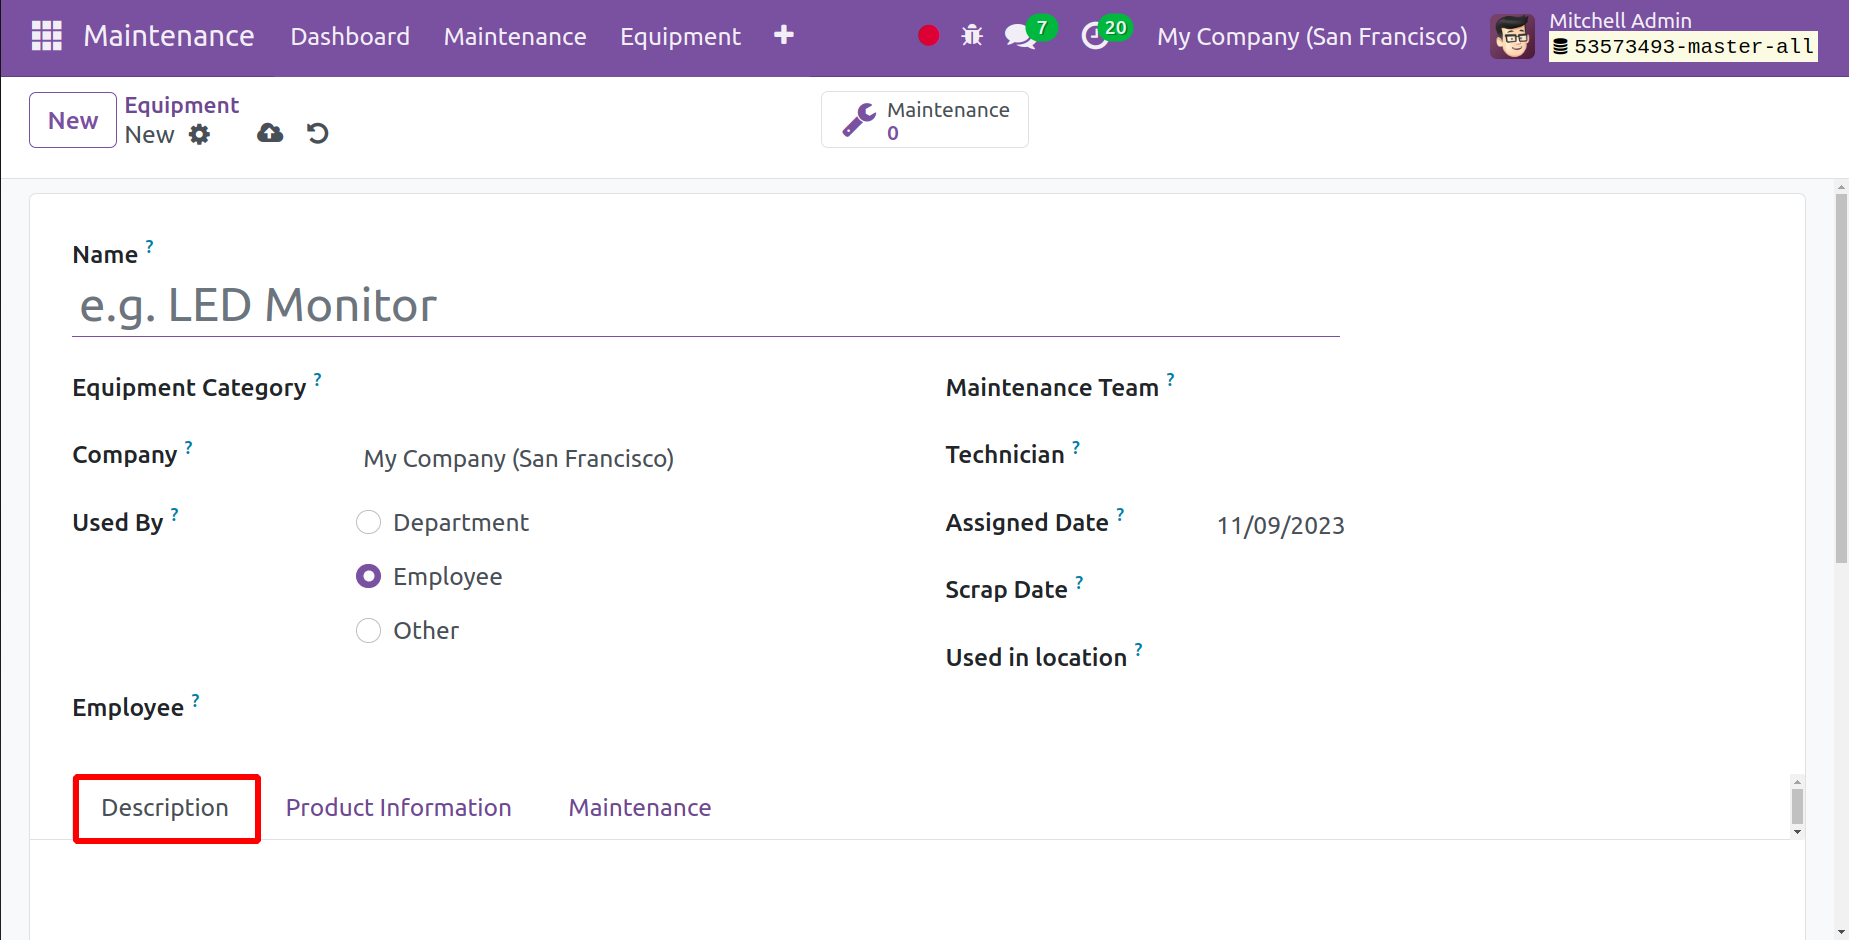
Task: Show help tooltip for Technician
Action: pyautogui.click(x=1077, y=447)
